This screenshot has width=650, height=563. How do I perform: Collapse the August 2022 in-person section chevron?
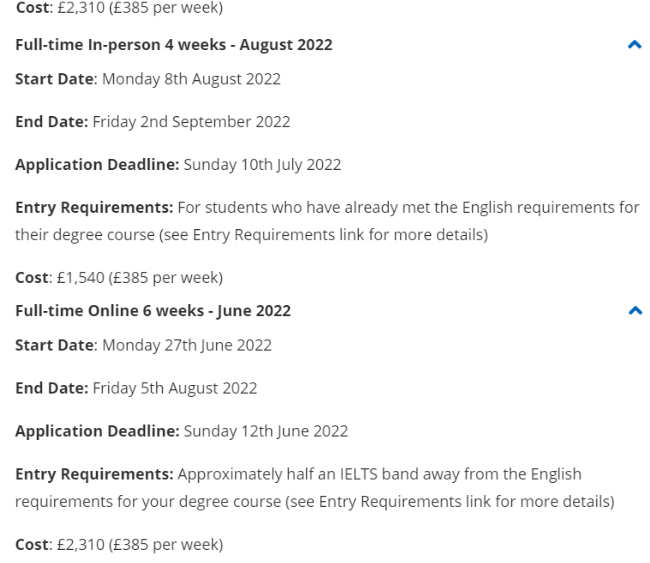(x=635, y=45)
